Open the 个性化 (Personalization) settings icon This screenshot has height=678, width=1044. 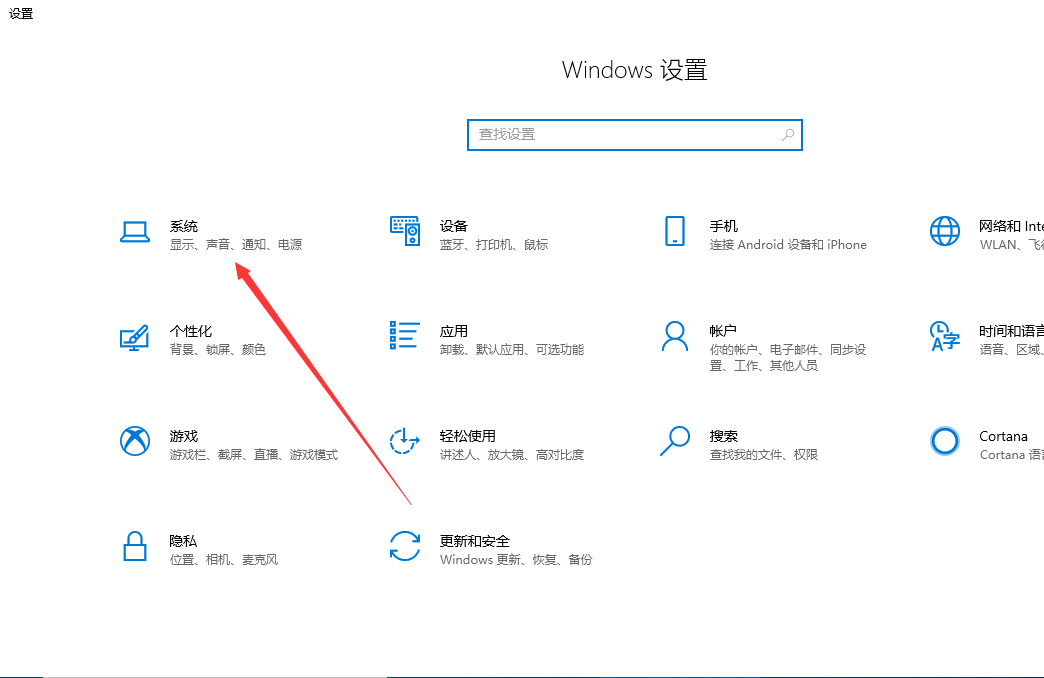tap(135, 337)
